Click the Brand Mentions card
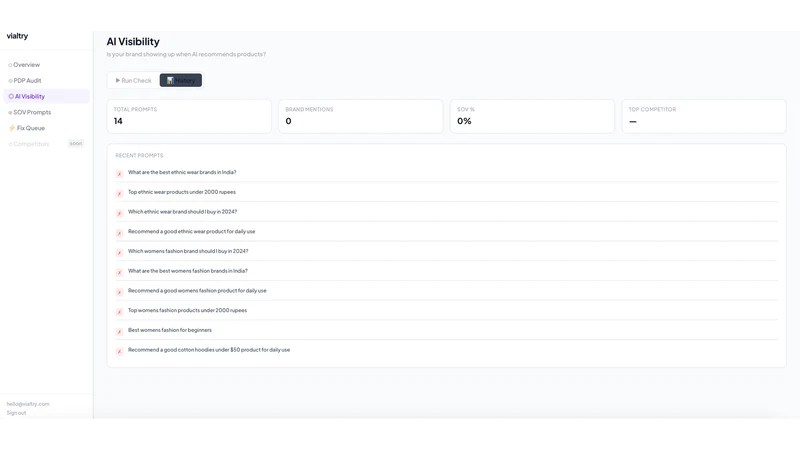This screenshot has height=450, width=800. tap(360, 116)
